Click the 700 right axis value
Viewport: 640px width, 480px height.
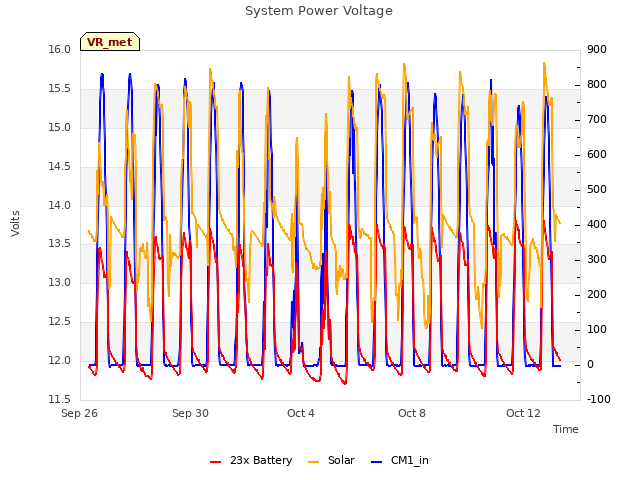click(597, 120)
